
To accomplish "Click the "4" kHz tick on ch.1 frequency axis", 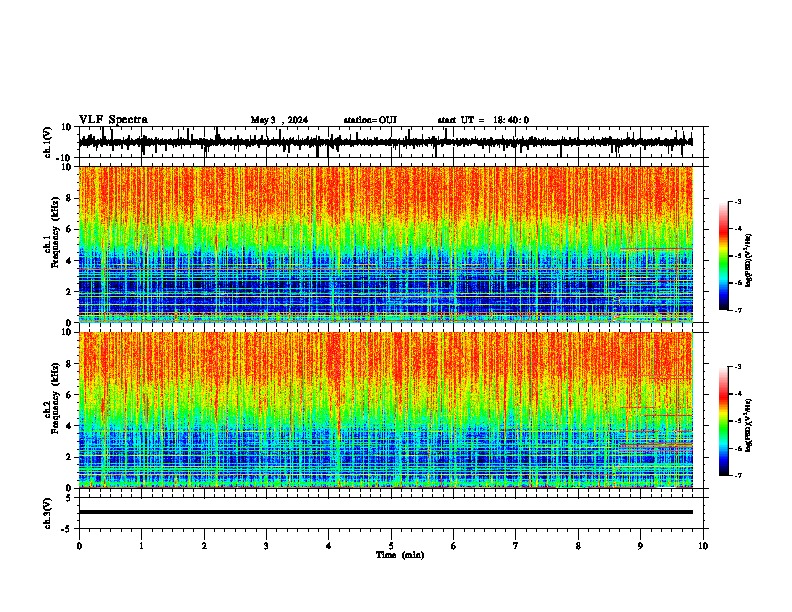I will coord(69,261).
